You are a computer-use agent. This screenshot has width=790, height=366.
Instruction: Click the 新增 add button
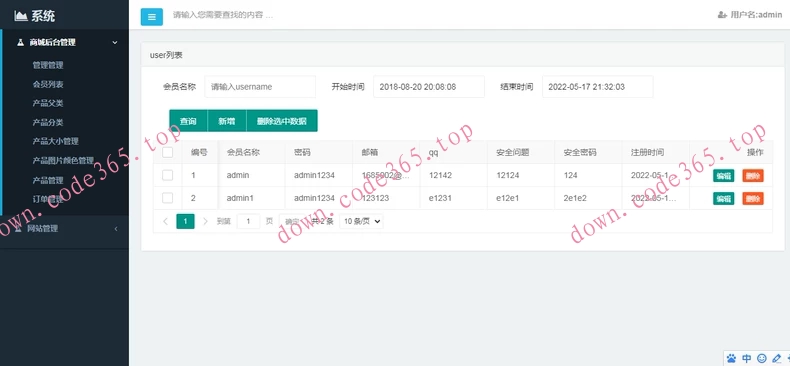(227, 121)
